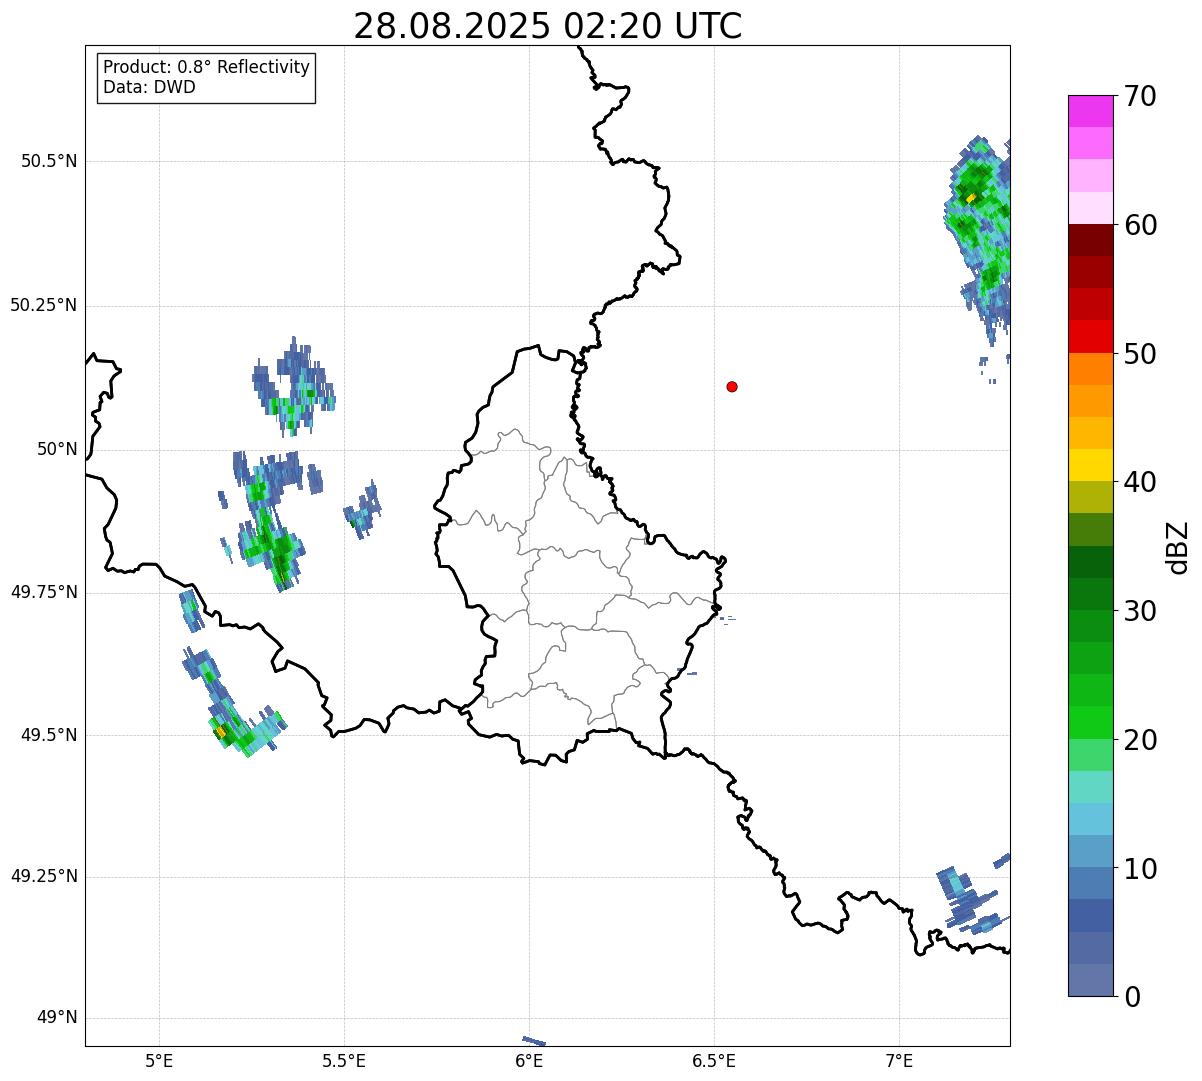1202x1081 pixels.
Task: Click the "Data: DWD" label
Action: coord(149,87)
